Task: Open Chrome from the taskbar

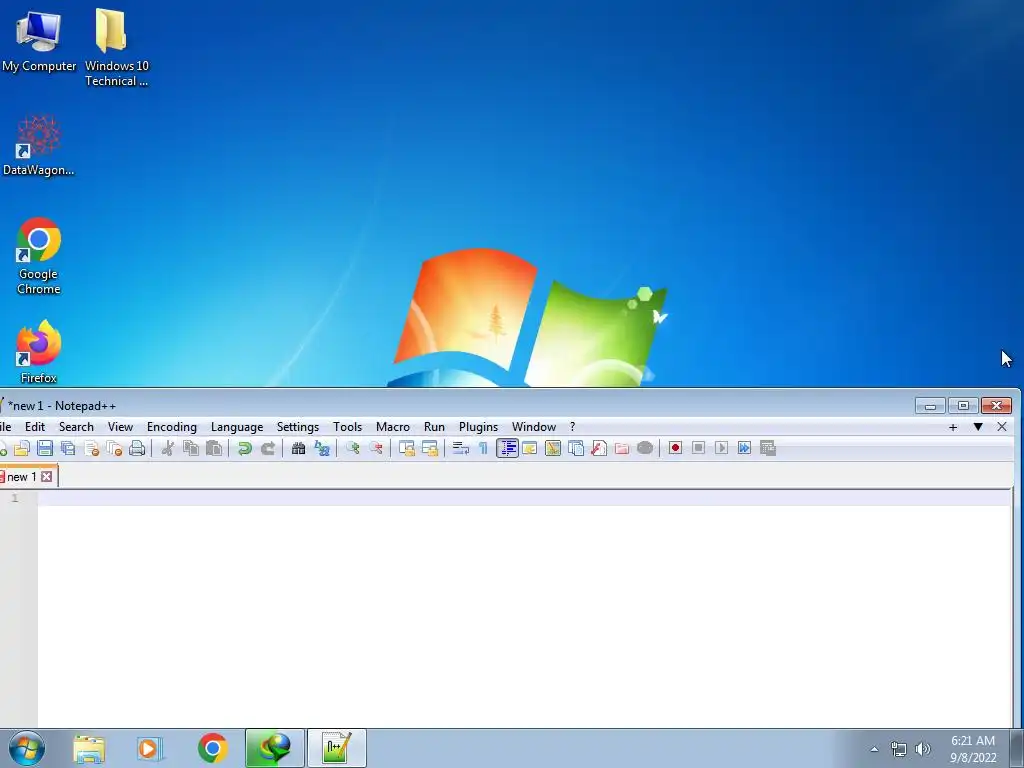Action: (x=212, y=748)
